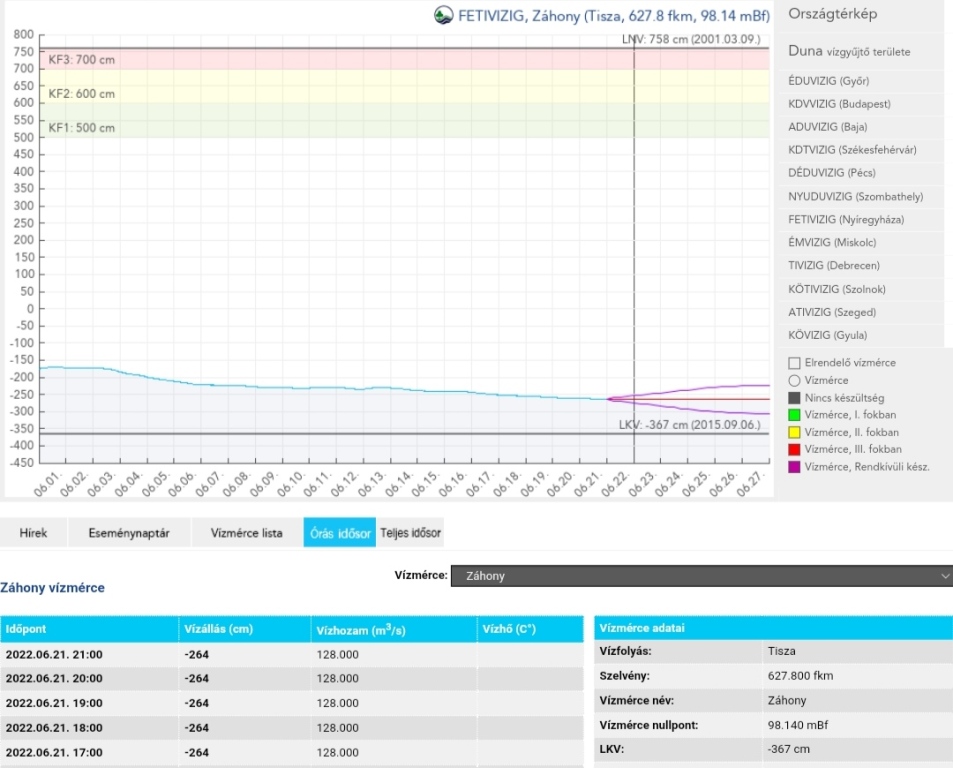Viewport: 953px width, 768px height.
Task: Click the Vízmérce circle legend icon
Action: (x=795, y=380)
